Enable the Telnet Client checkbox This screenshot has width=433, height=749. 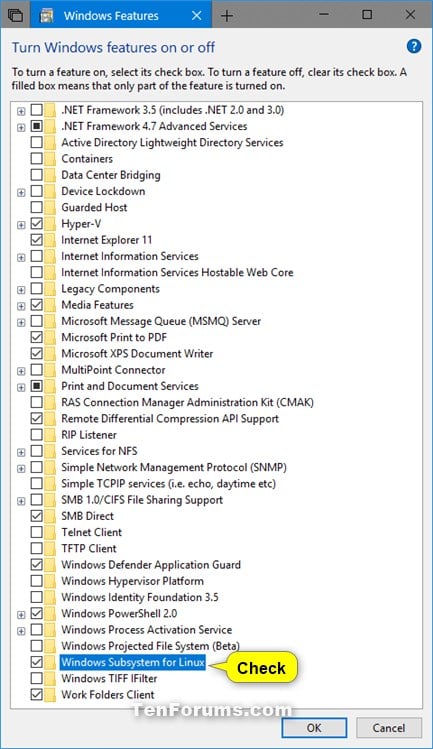(36, 532)
